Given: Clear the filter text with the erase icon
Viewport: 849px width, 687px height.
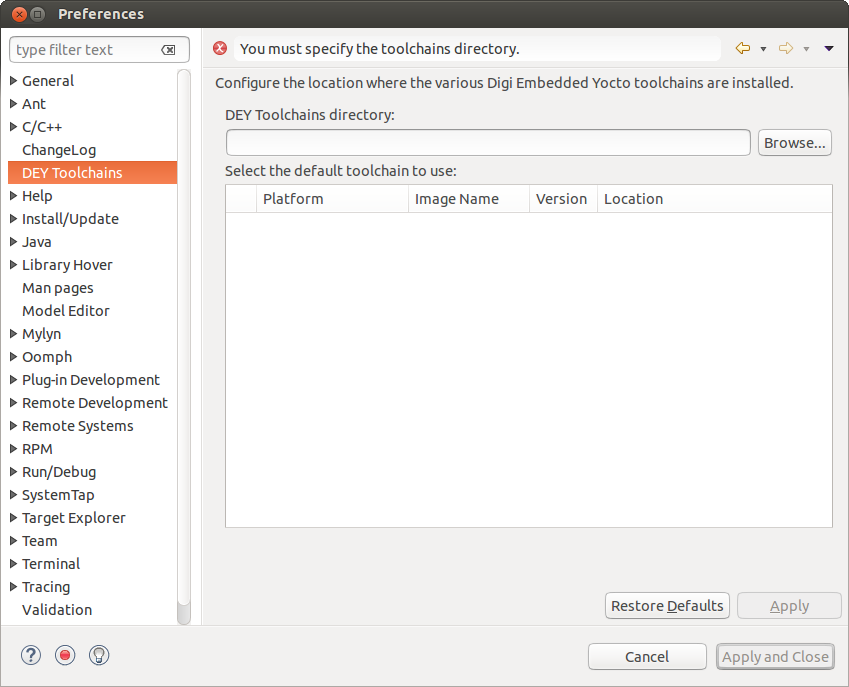Looking at the screenshot, I should click(x=168, y=50).
